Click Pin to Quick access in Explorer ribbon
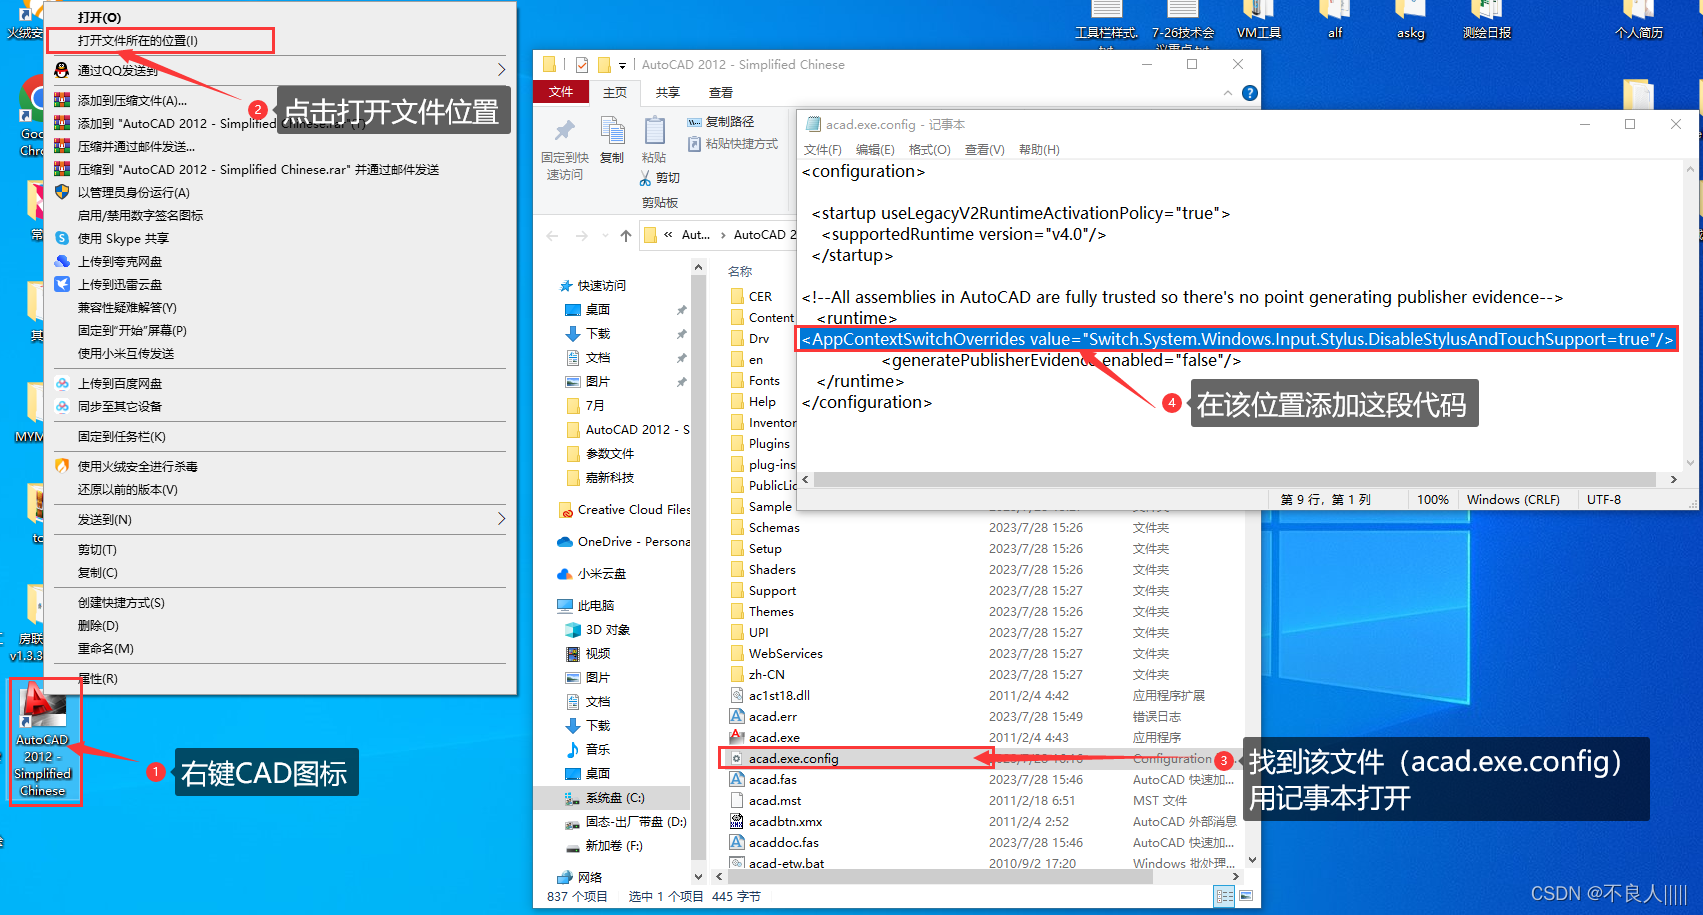The width and height of the screenshot is (1703, 915). (x=565, y=152)
